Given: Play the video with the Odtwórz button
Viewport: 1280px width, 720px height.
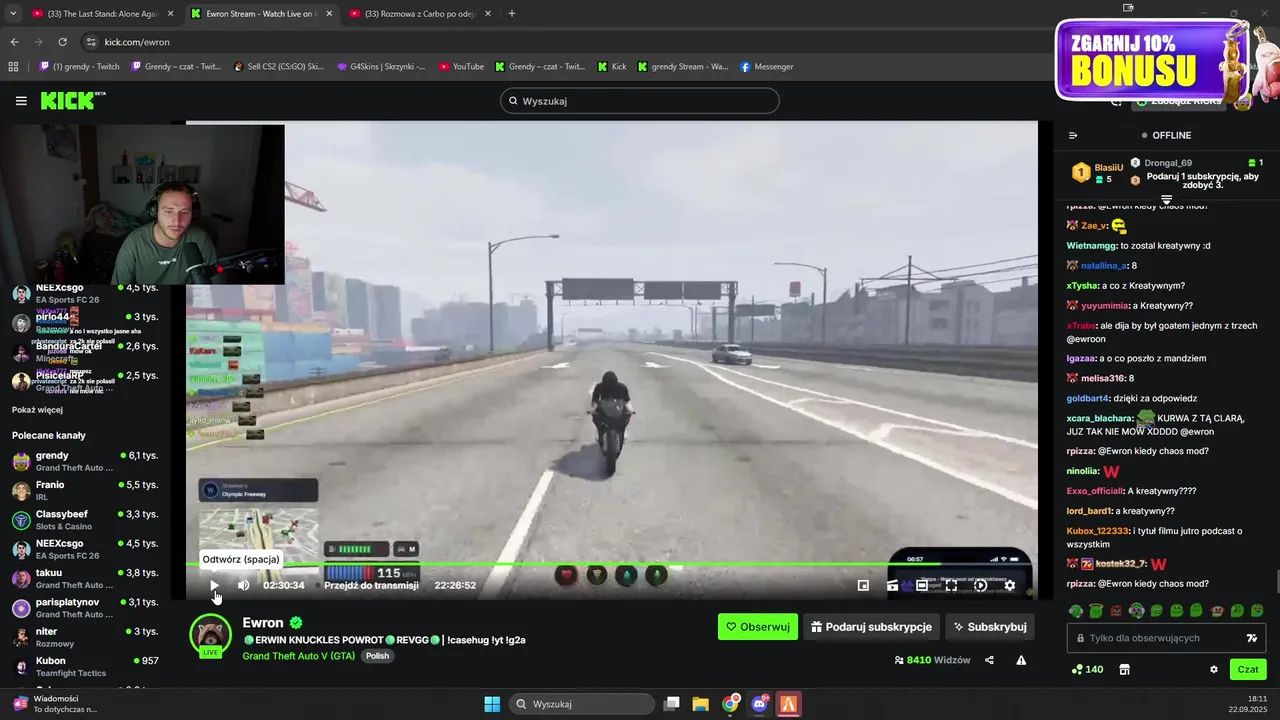Looking at the screenshot, I should [214, 586].
